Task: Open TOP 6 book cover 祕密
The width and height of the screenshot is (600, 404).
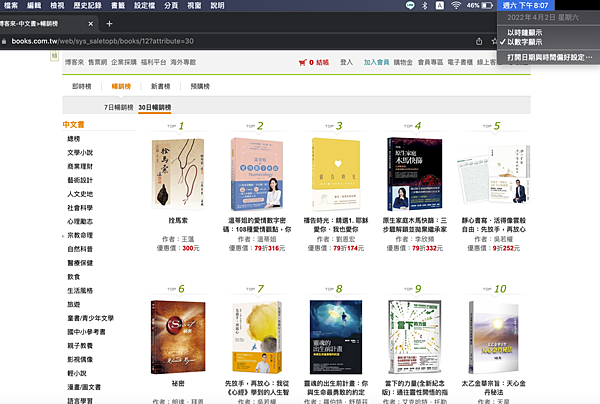Action: point(178,337)
